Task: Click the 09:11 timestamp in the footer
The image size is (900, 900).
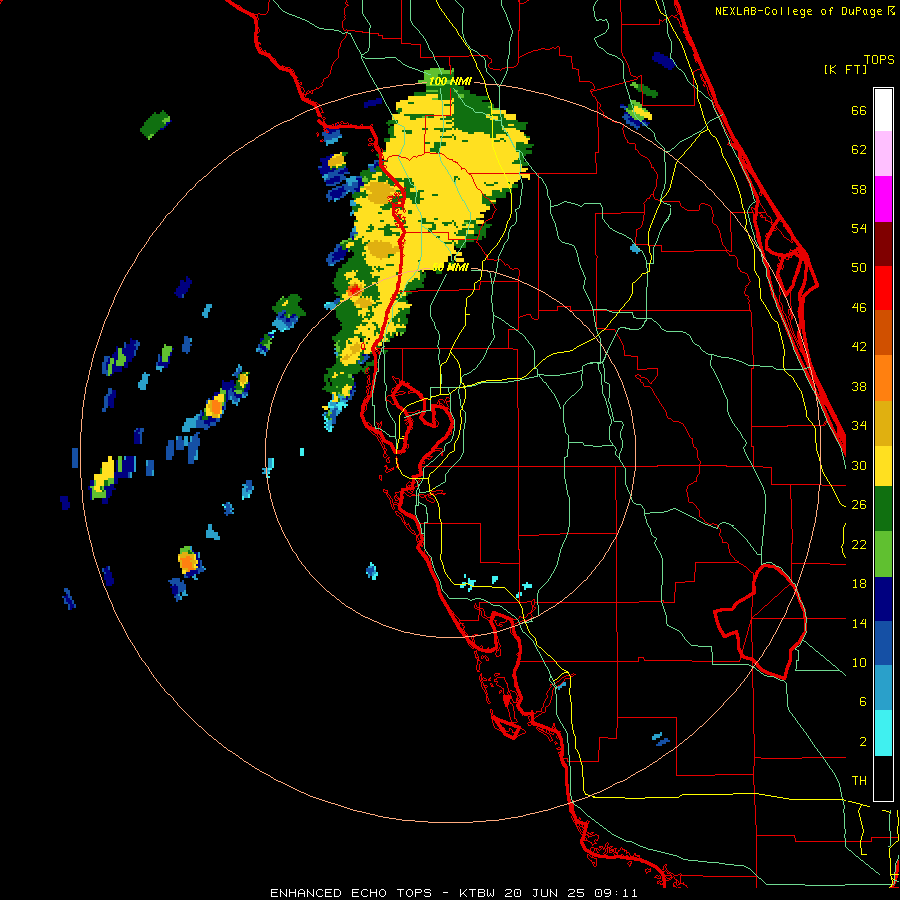Action: 616,893
